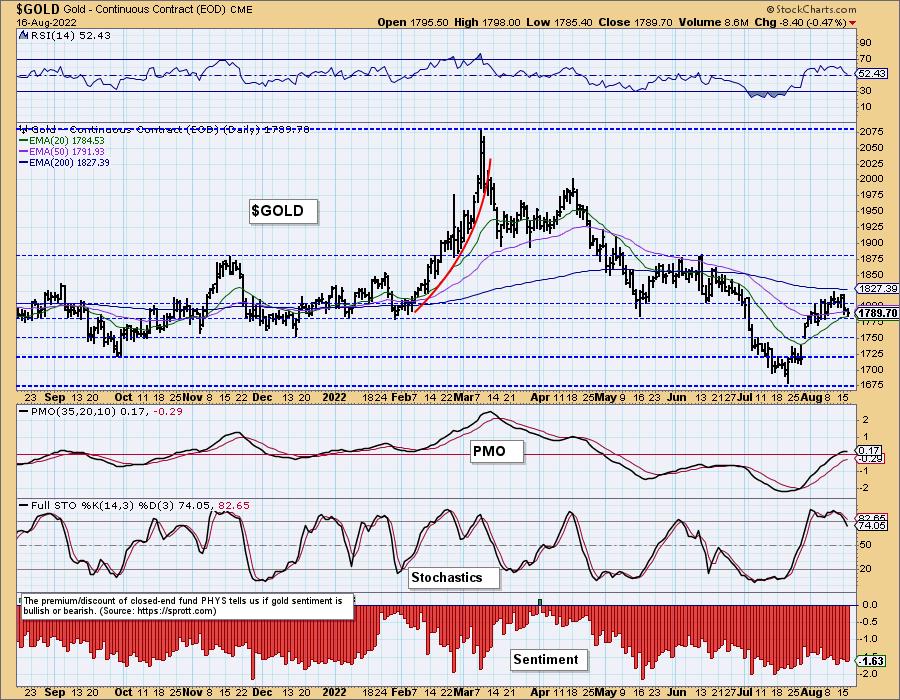
Task: Click the Chg -8.40 (-0.47%) value
Action: 800,22
